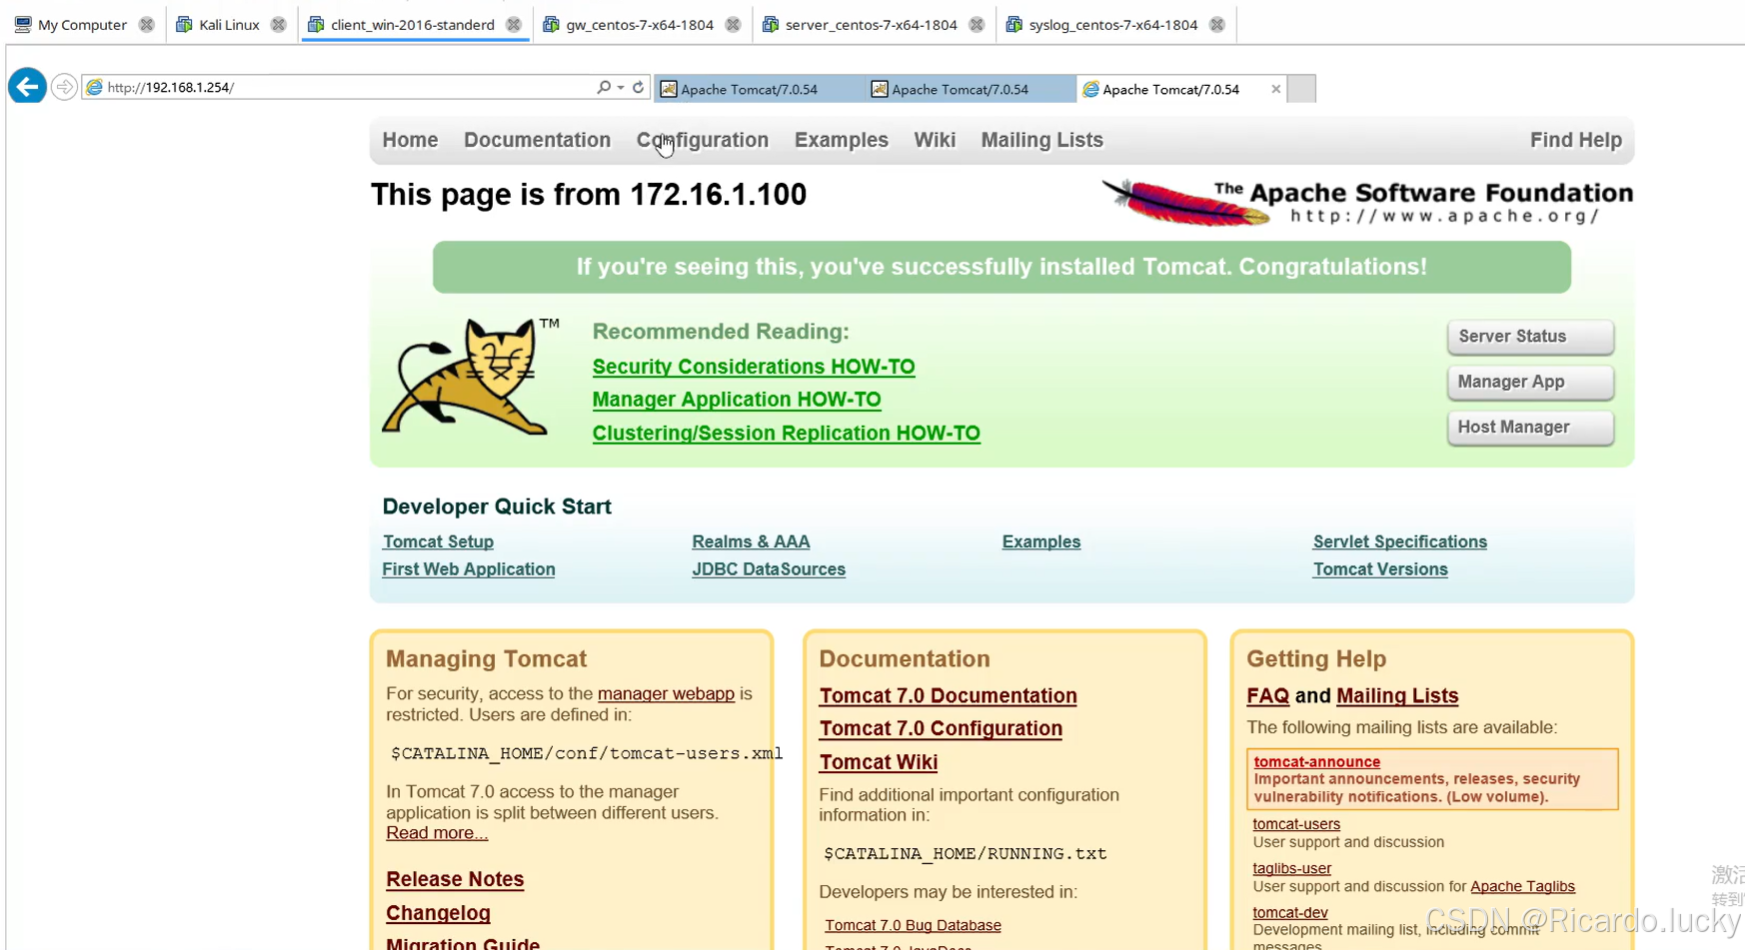Switch to the My Computer VM tab

click(82, 24)
